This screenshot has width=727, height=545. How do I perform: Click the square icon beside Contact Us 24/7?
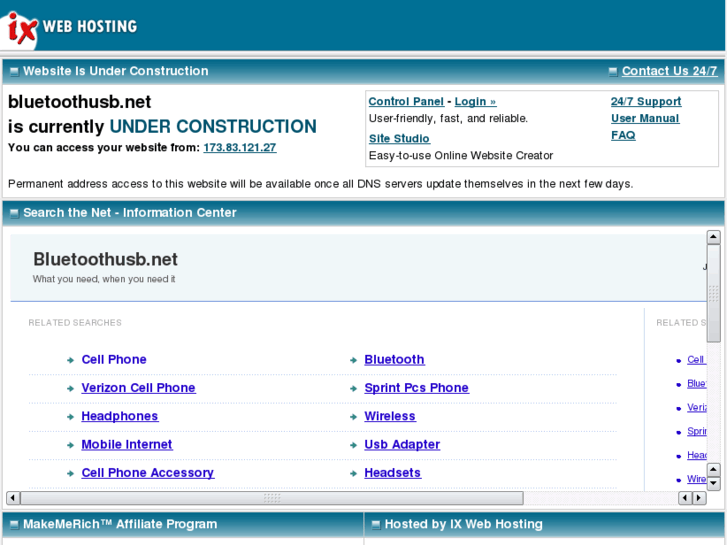point(613,72)
